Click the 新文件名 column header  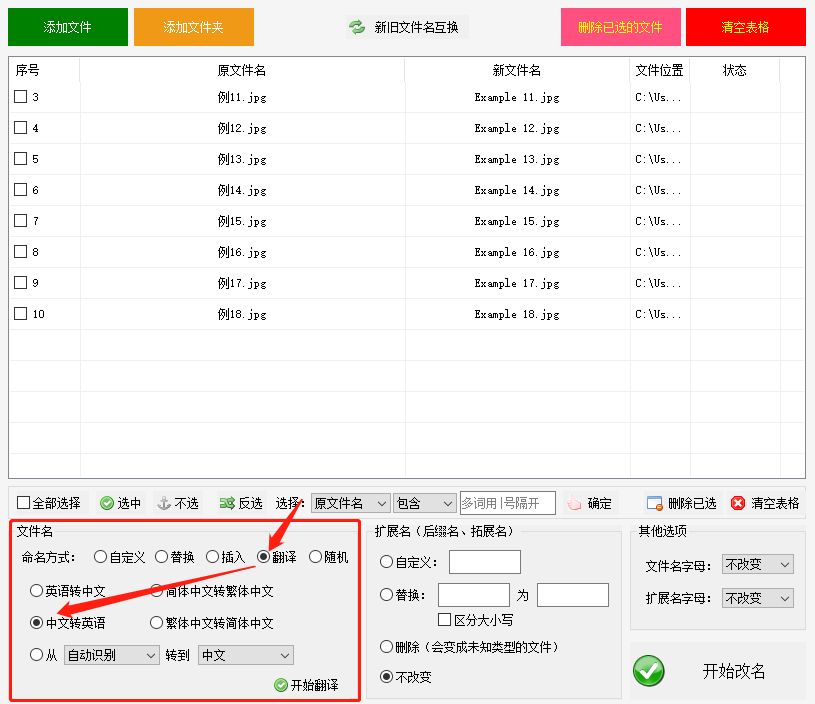tap(517, 70)
